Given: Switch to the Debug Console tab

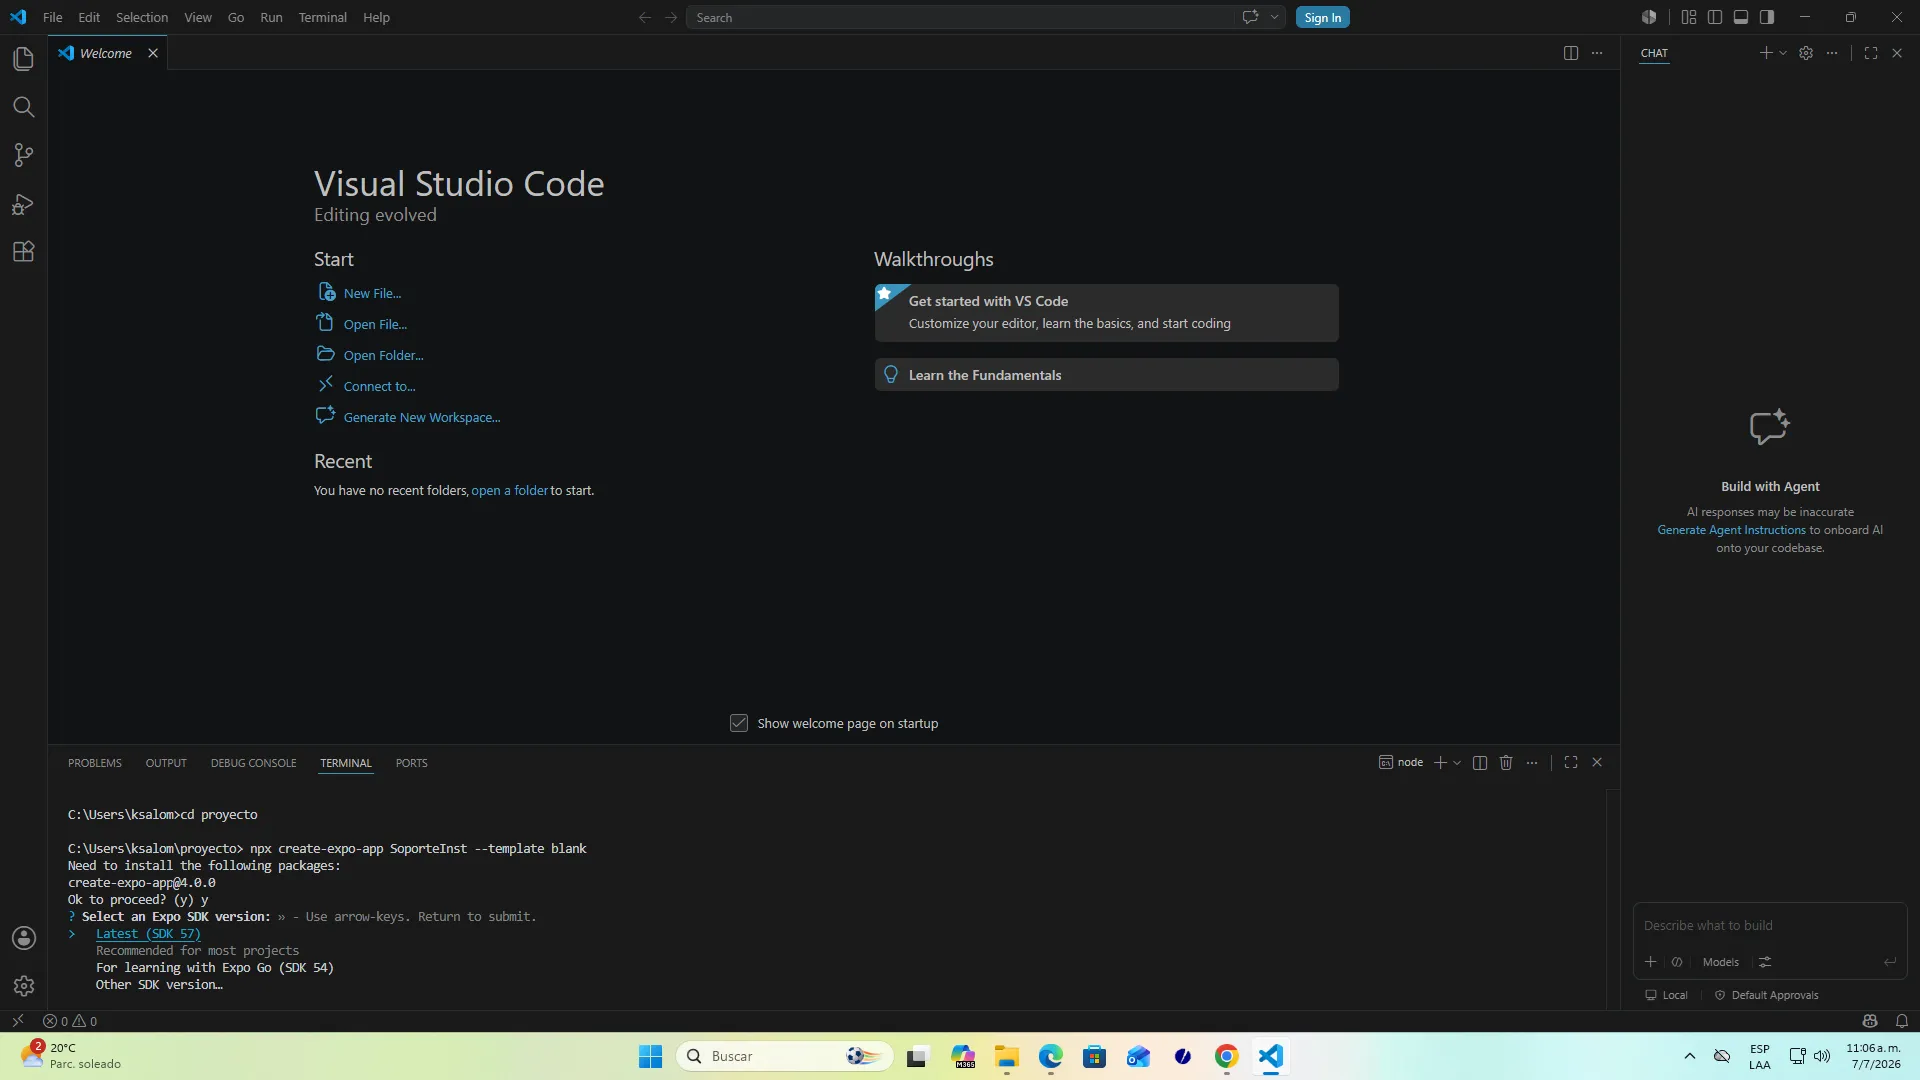Looking at the screenshot, I should click(253, 763).
